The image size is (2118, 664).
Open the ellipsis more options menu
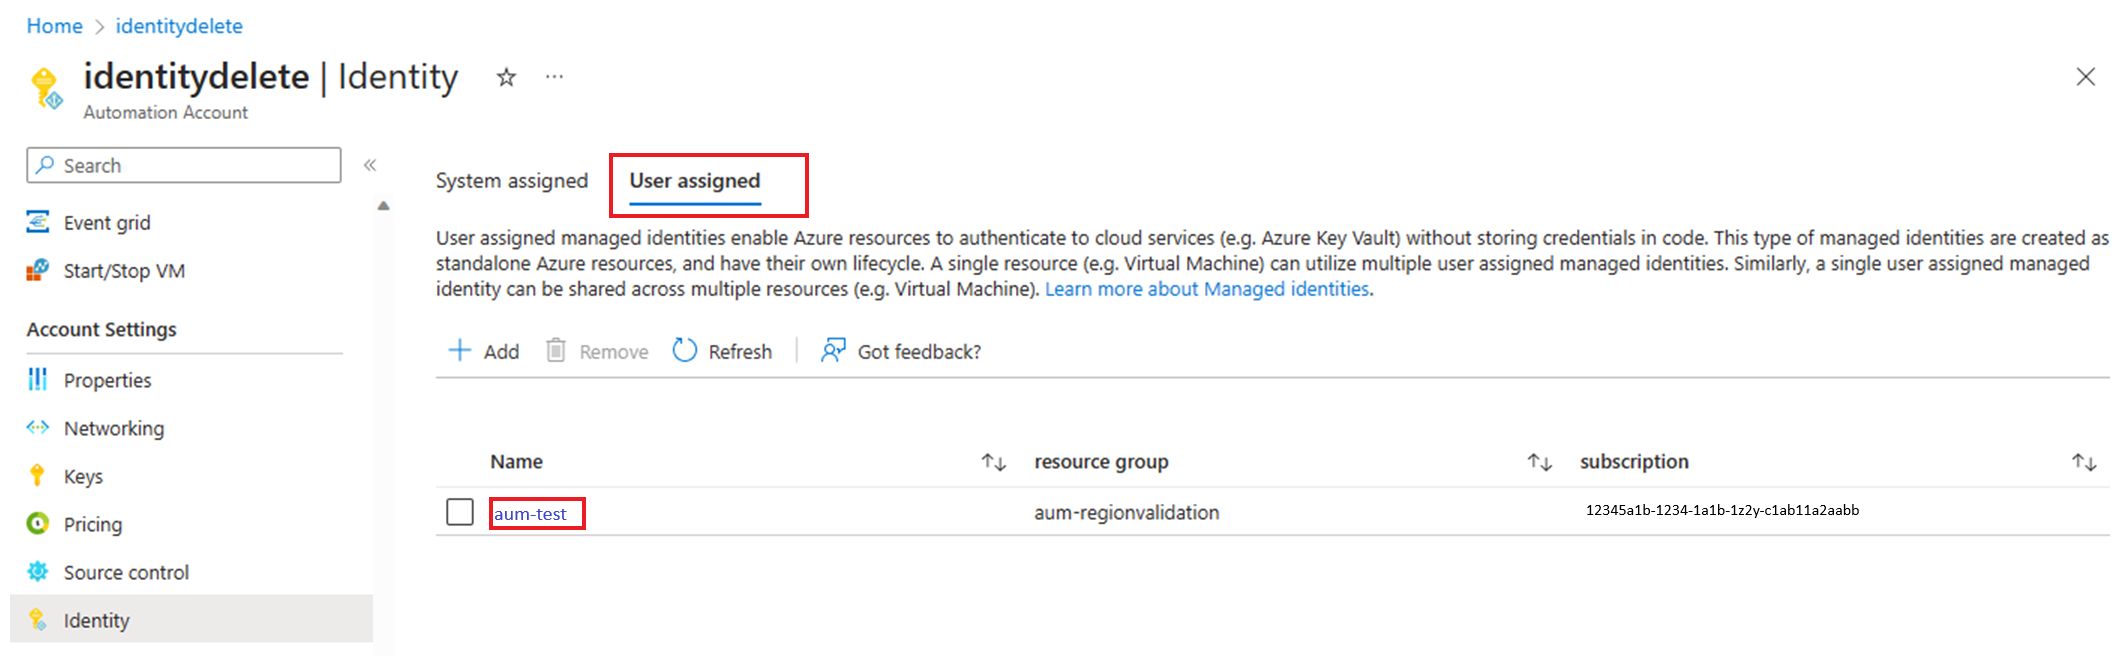pos(554,77)
